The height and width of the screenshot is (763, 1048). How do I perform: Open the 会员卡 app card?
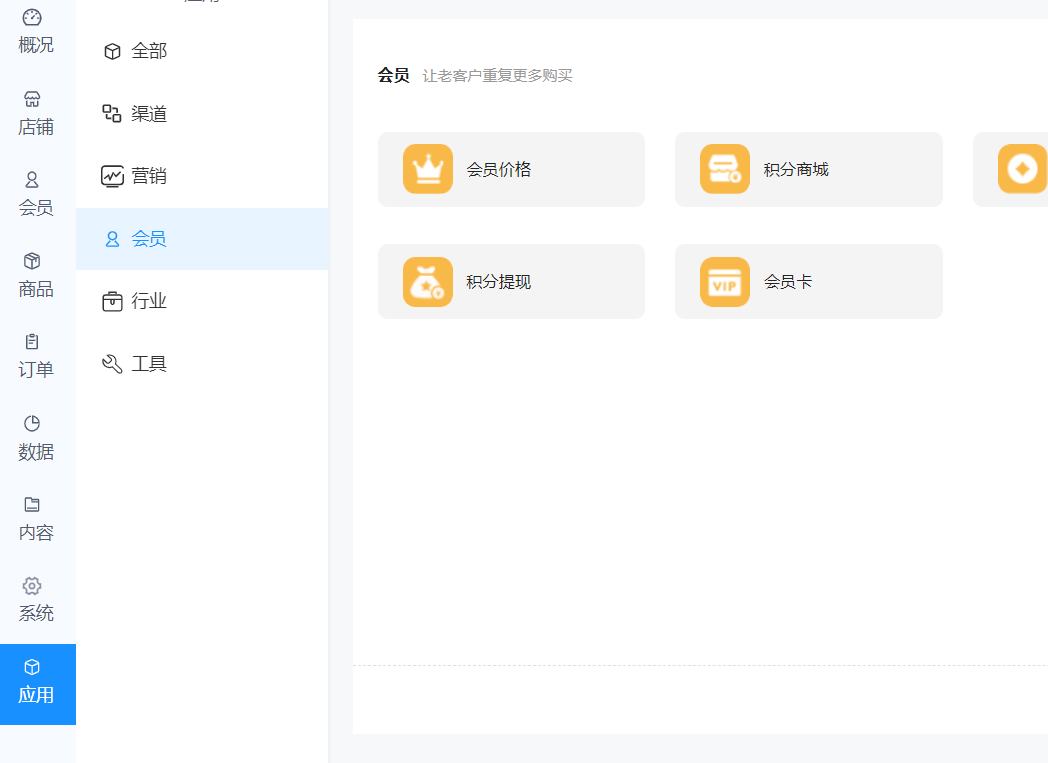point(808,282)
